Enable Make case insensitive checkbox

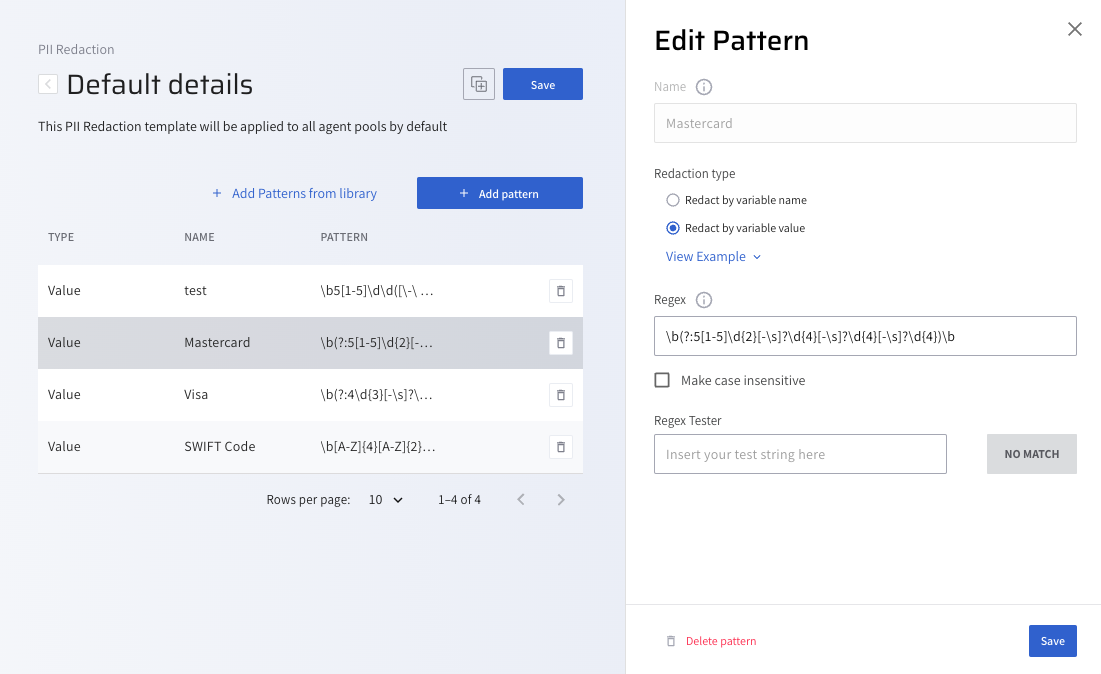click(x=662, y=380)
